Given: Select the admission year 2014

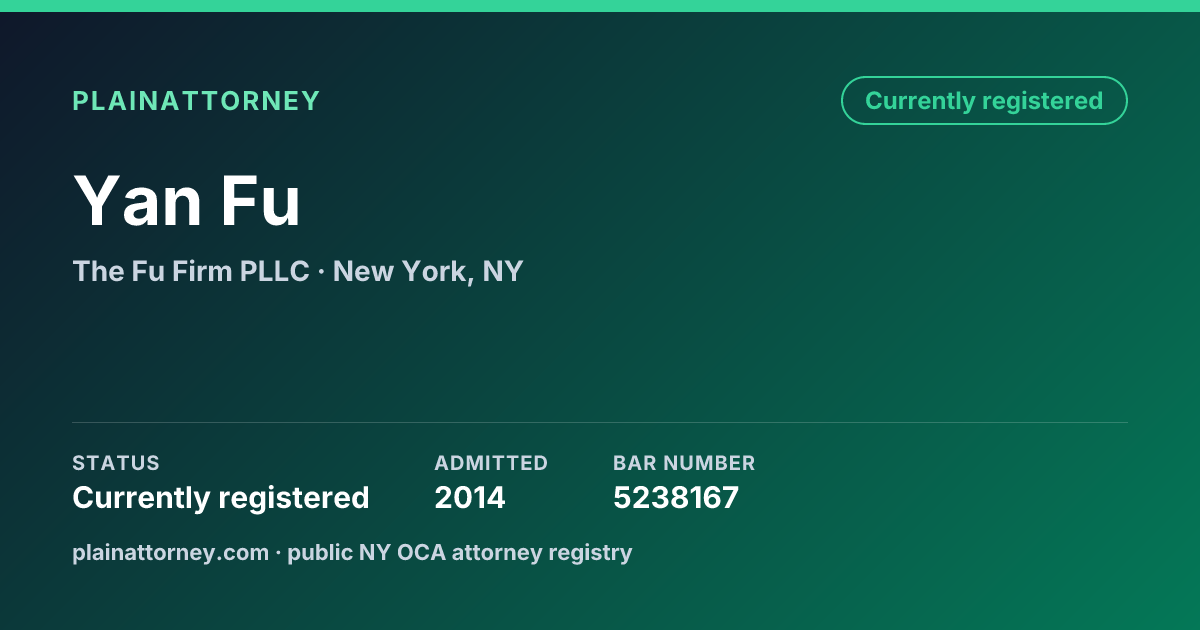Looking at the screenshot, I should pyautogui.click(x=470, y=497).
